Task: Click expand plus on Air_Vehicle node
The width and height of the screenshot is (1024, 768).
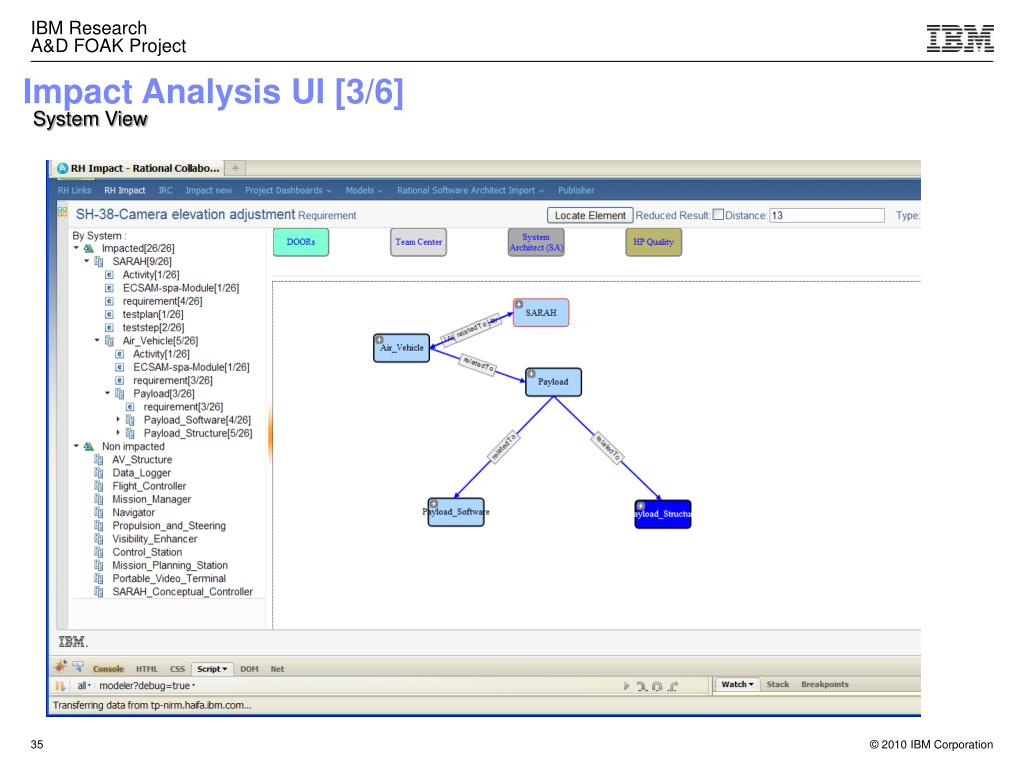Action: tap(379, 340)
